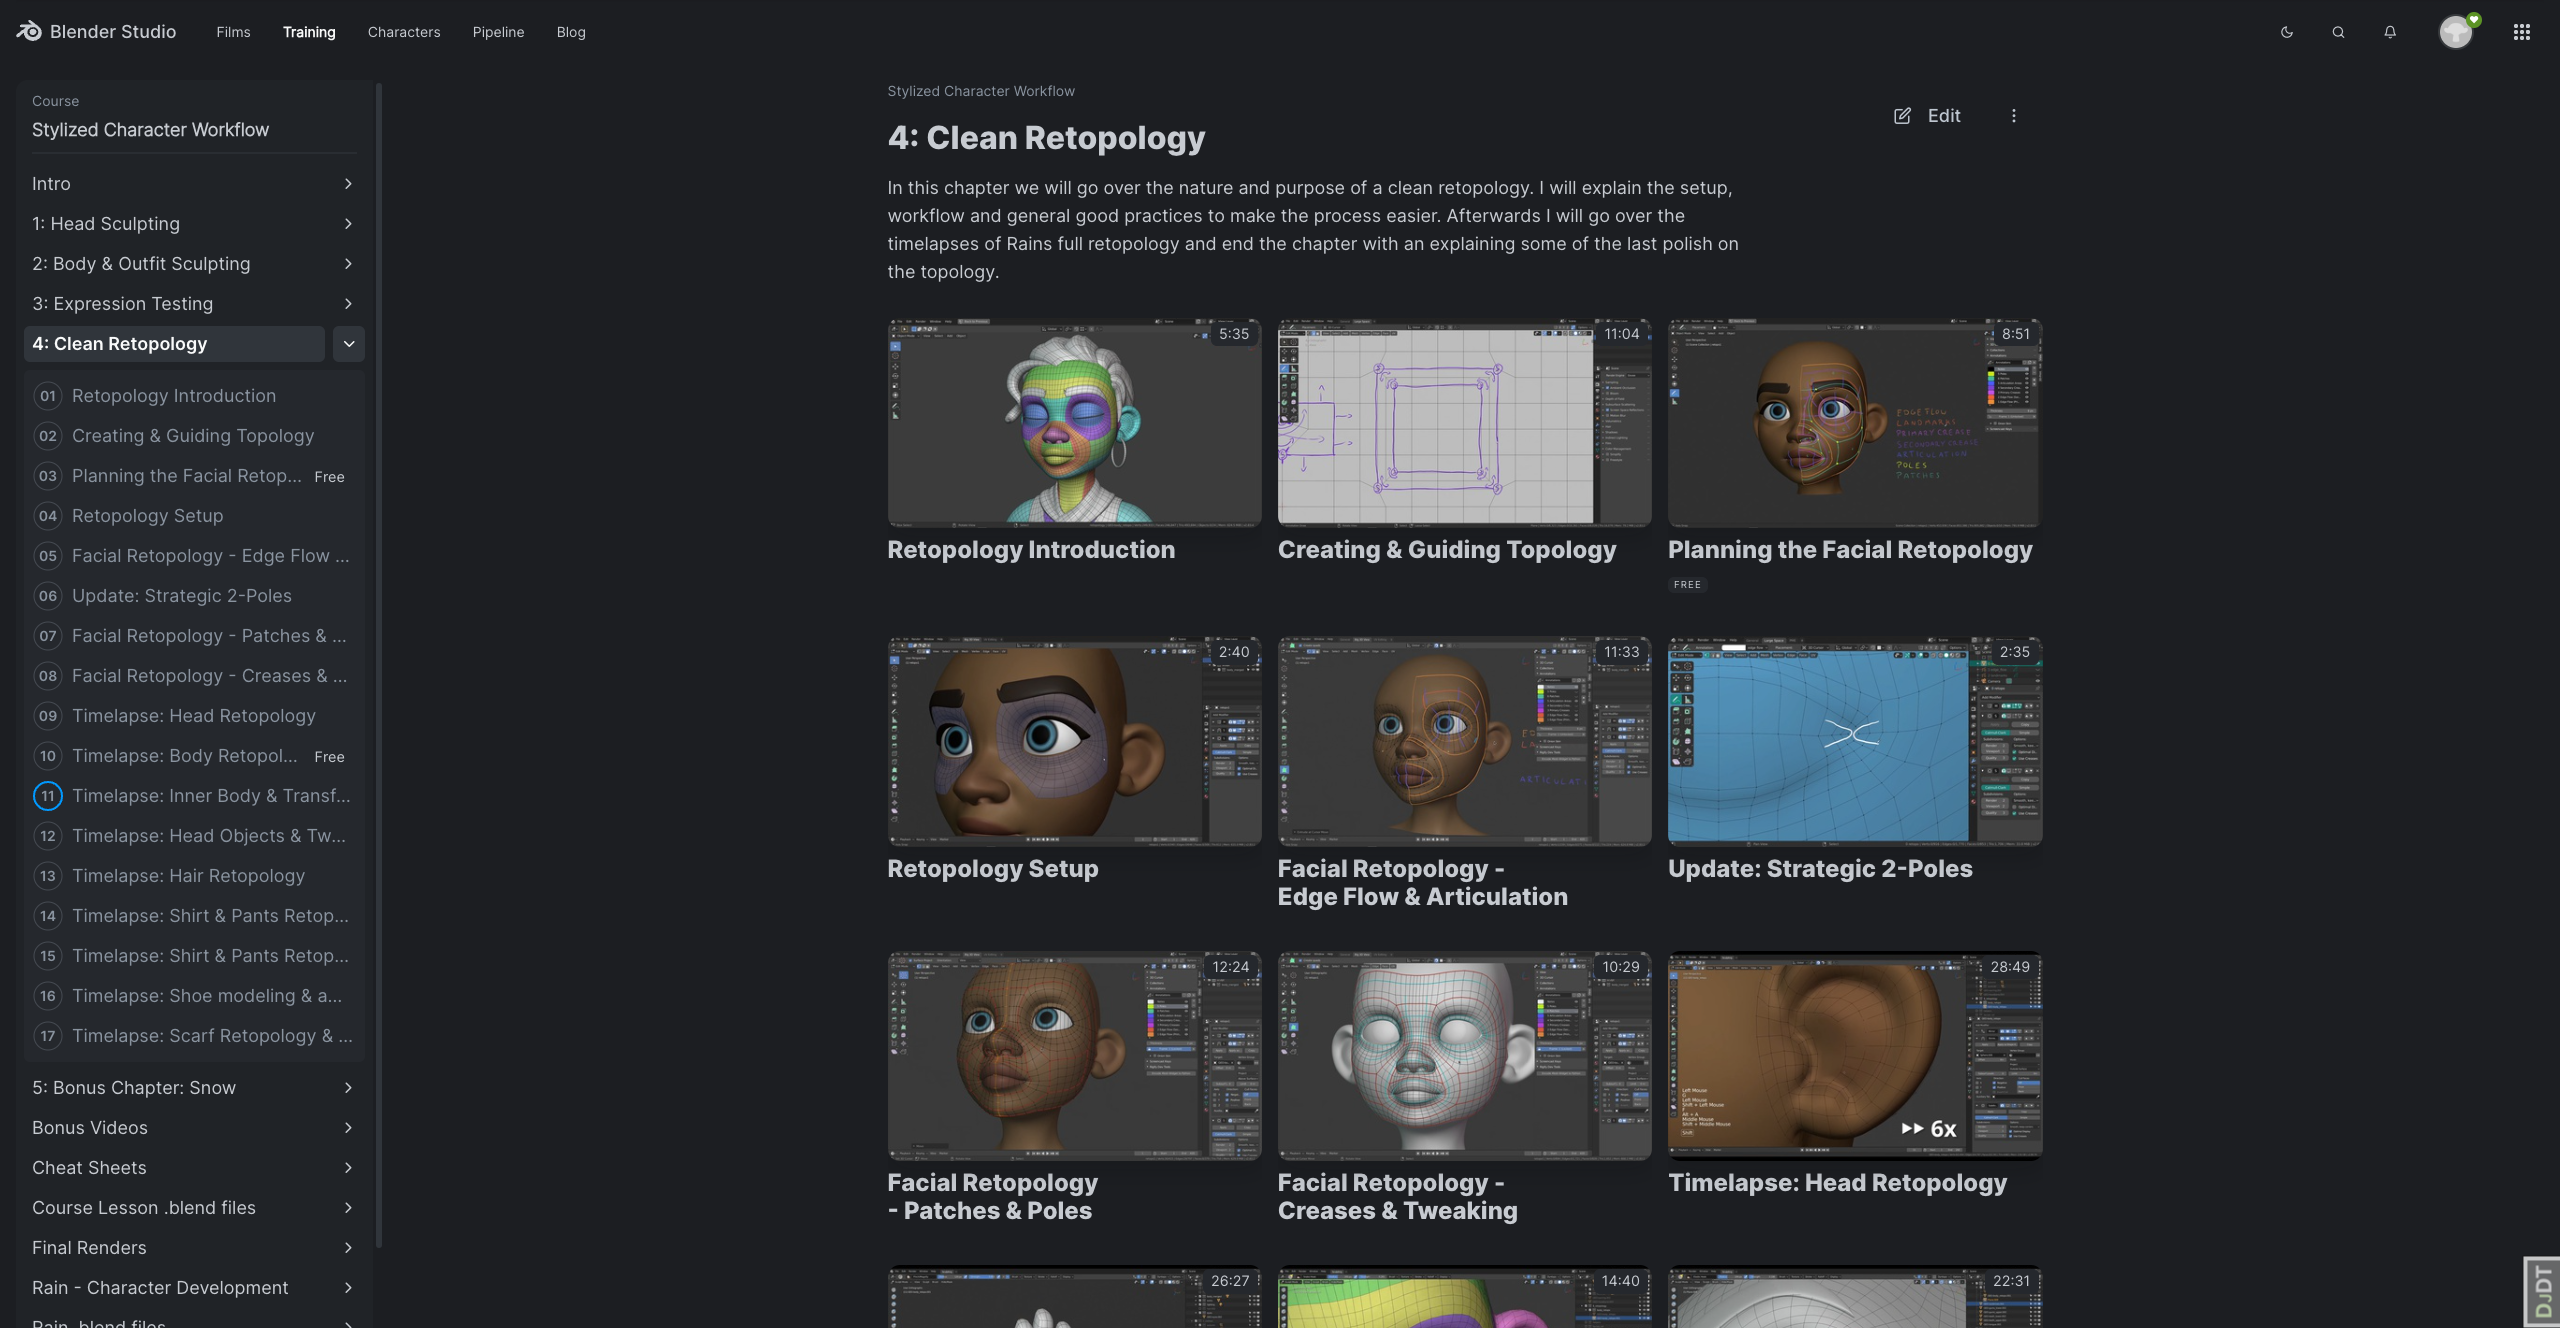
Task: Open Planning the Facial Retopology thumbnail
Action: click(x=1854, y=423)
